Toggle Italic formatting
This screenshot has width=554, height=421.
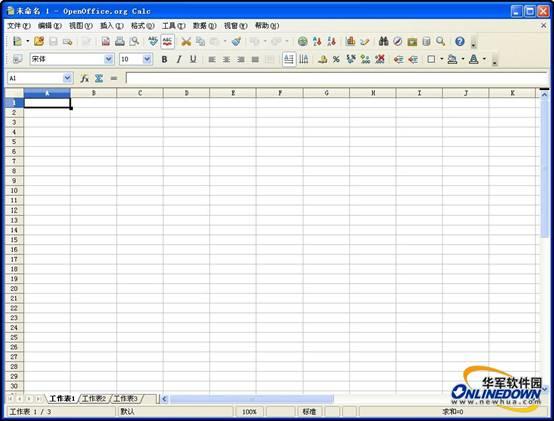[x=179, y=59]
